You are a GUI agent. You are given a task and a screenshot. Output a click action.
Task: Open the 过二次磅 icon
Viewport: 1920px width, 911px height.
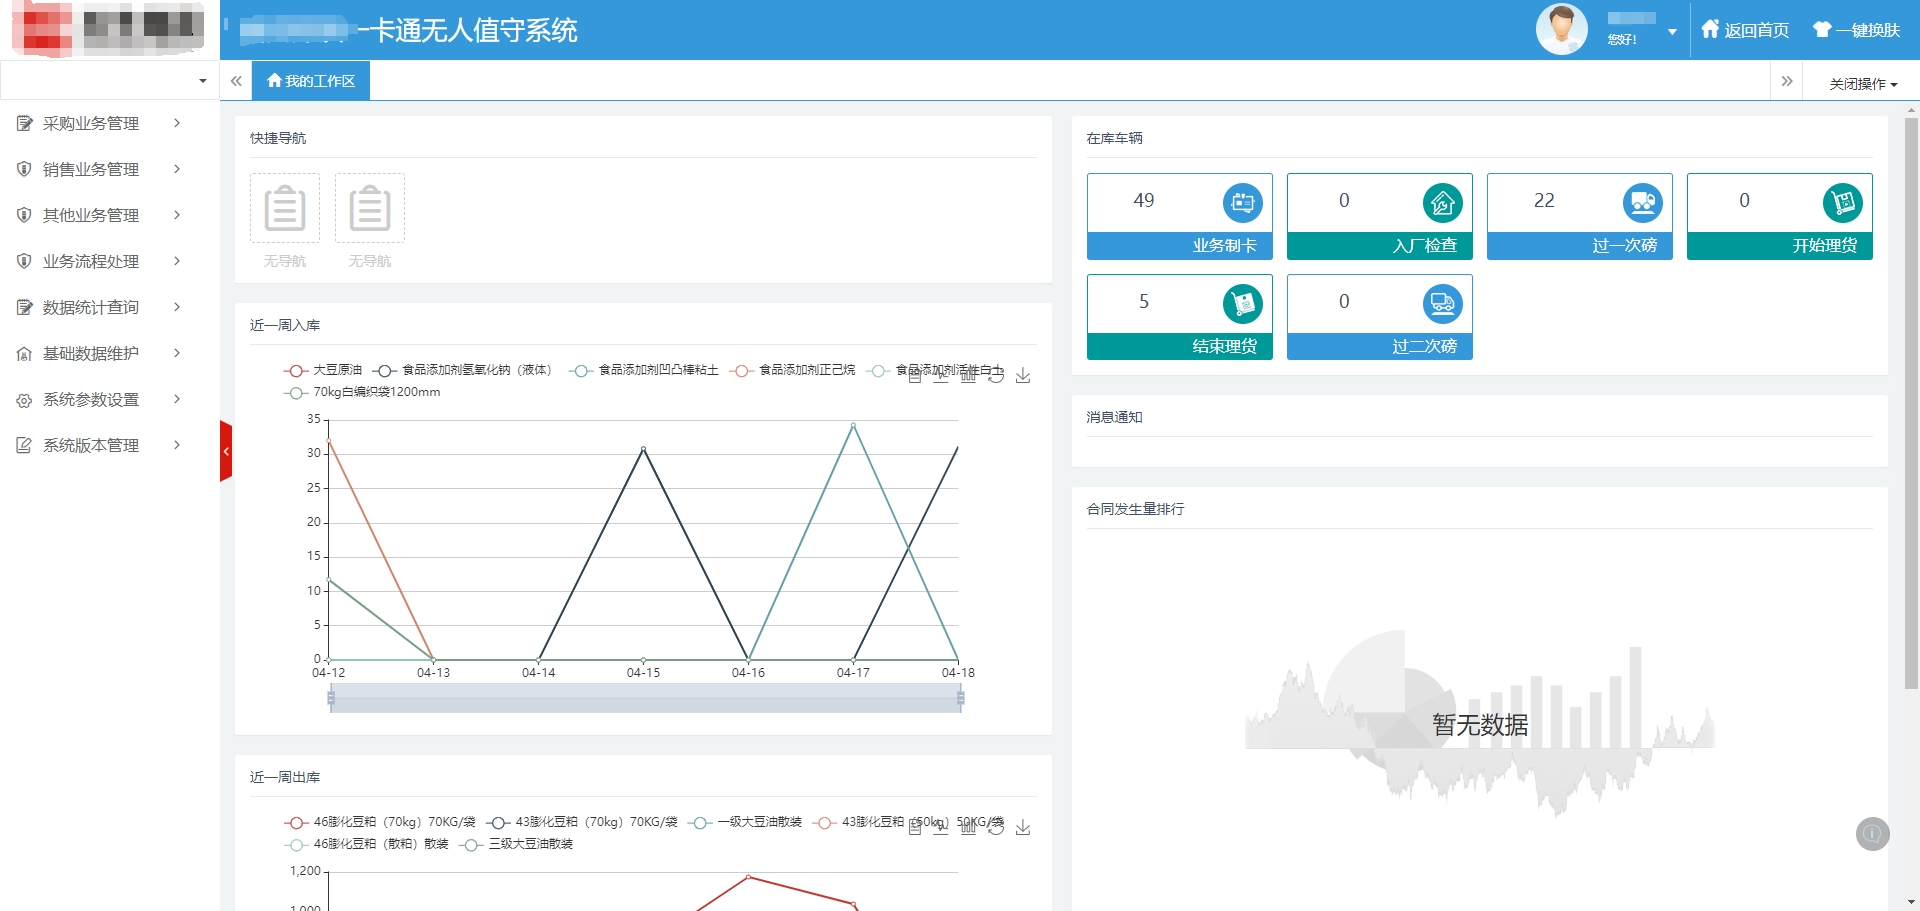tap(1442, 304)
